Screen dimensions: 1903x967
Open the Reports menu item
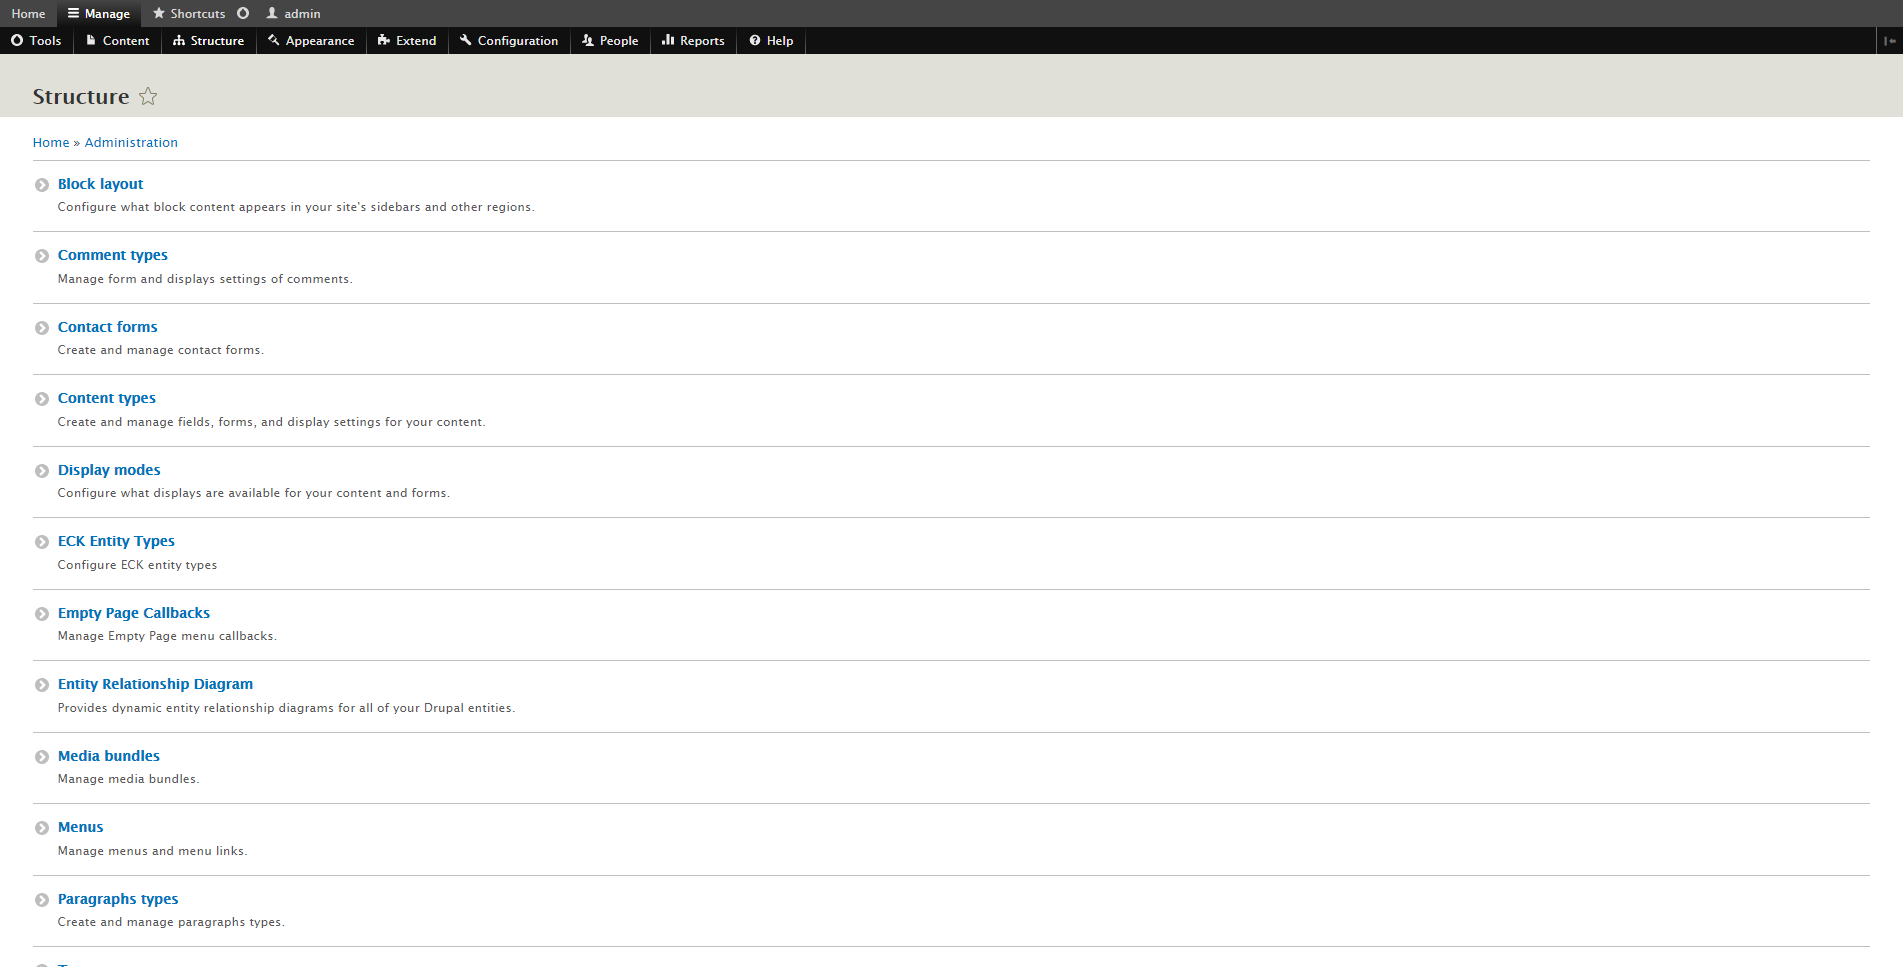(x=693, y=41)
